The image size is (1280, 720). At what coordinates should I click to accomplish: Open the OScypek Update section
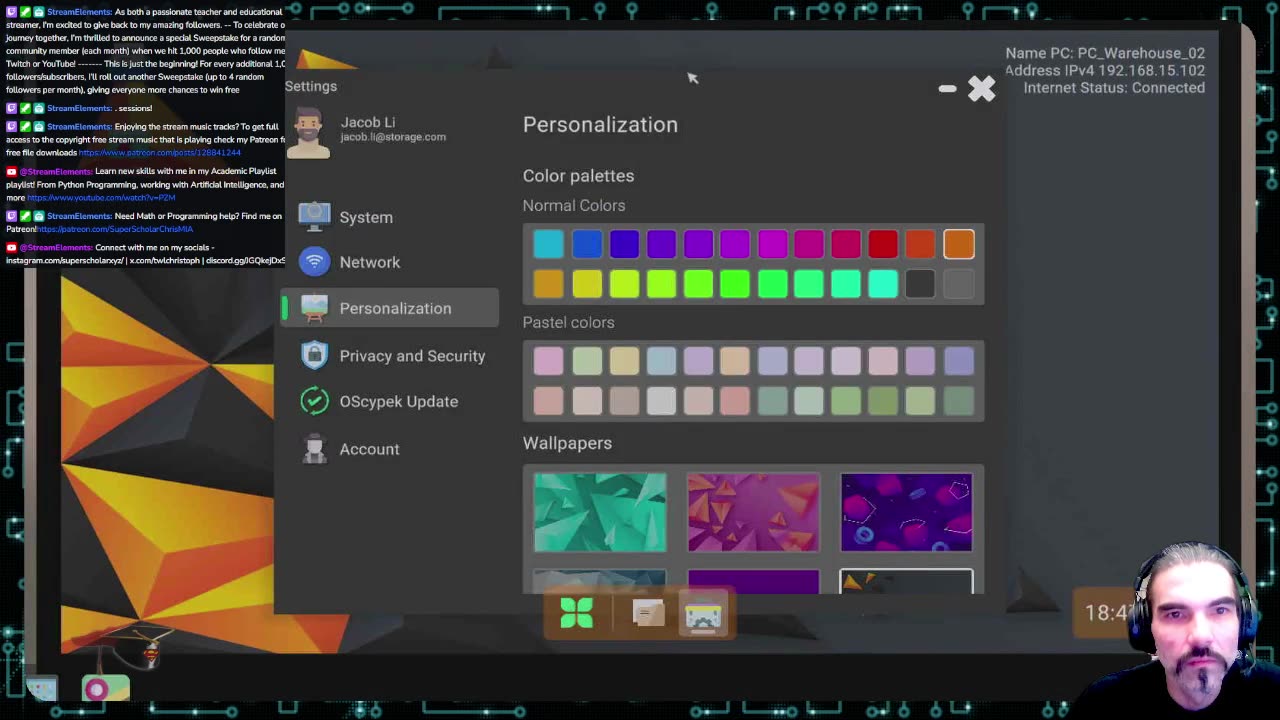(x=390, y=401)
